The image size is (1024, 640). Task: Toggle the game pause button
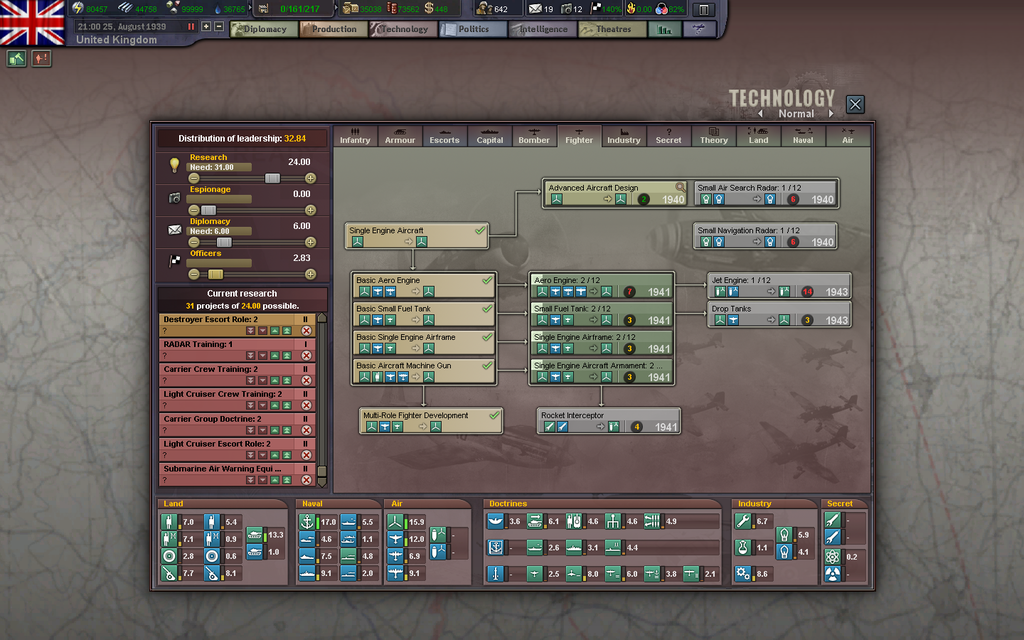[191, 27]
